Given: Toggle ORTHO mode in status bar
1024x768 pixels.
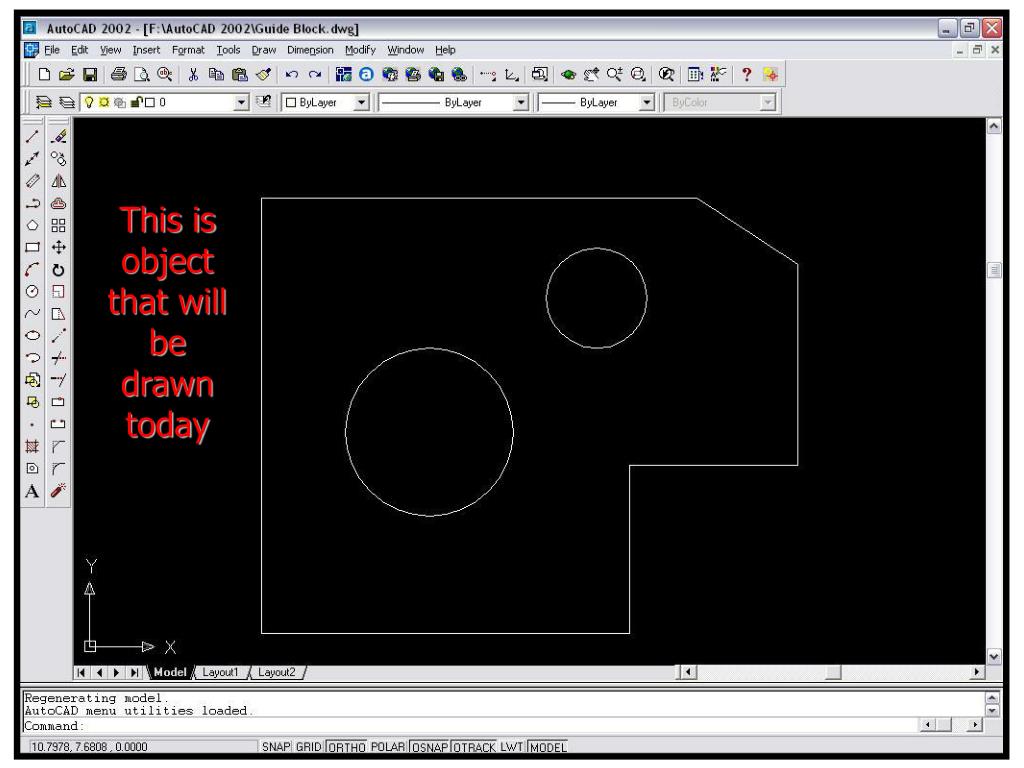Looking at the screenshot, I should coord(346,746).
